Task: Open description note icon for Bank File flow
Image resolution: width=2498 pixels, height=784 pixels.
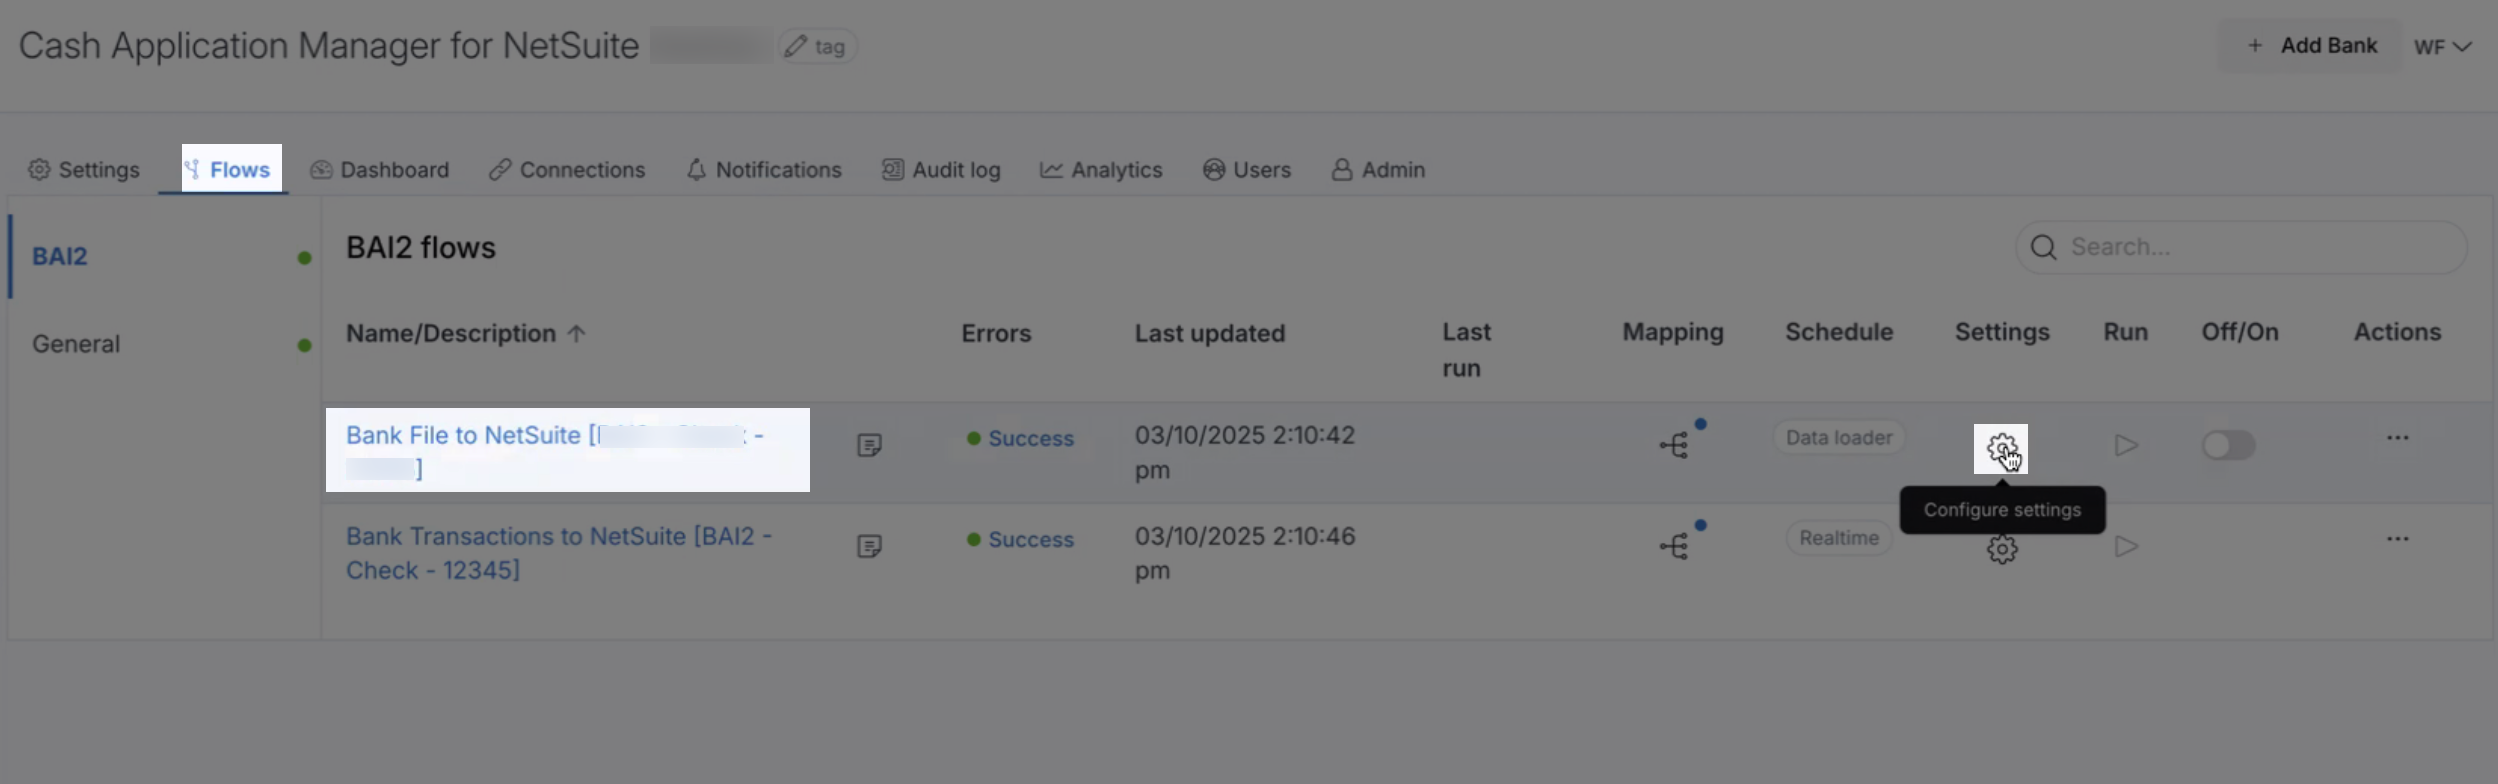Action: (x=870, y=445)
